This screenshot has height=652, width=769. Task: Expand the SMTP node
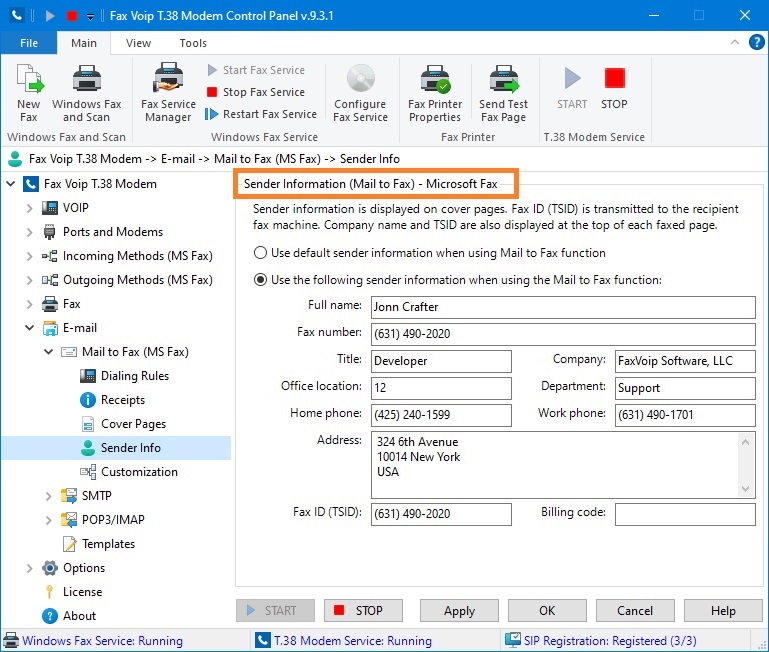pyautogui.click(x=48, y=496)
